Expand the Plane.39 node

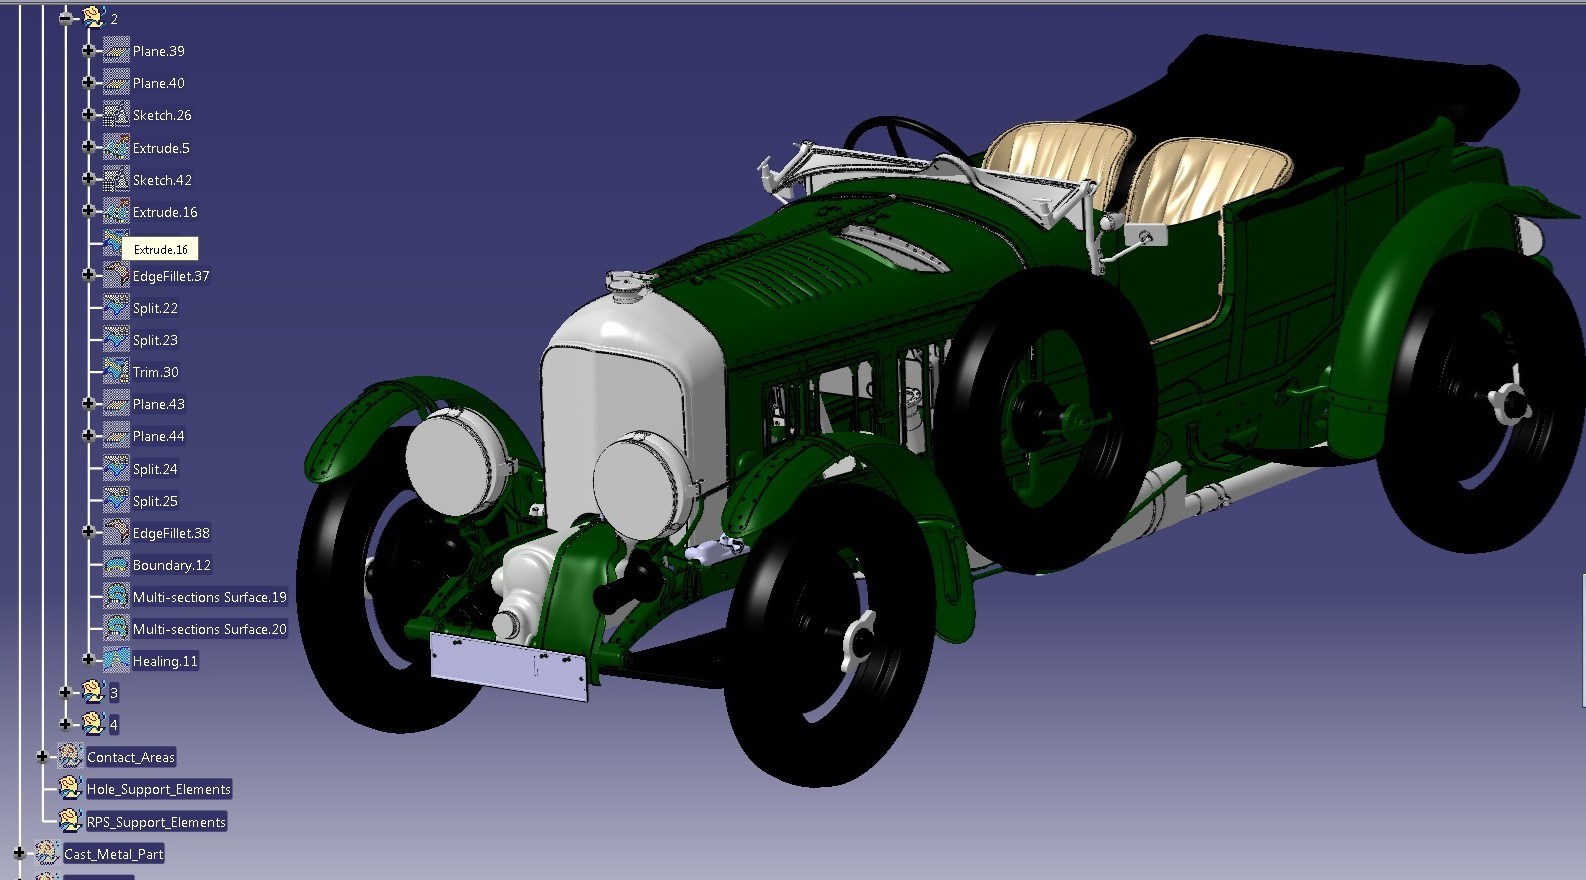(88, 50)
